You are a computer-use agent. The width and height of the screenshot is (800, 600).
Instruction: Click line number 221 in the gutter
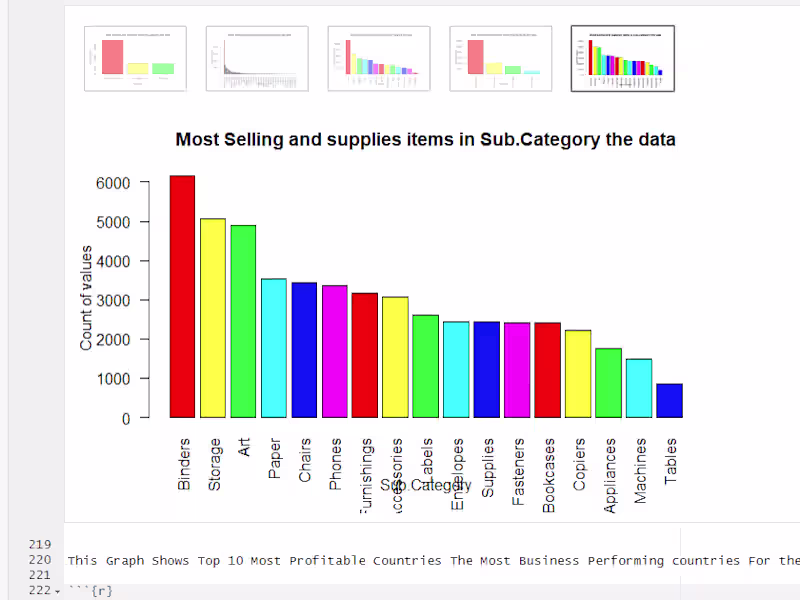tap(40, 575)
